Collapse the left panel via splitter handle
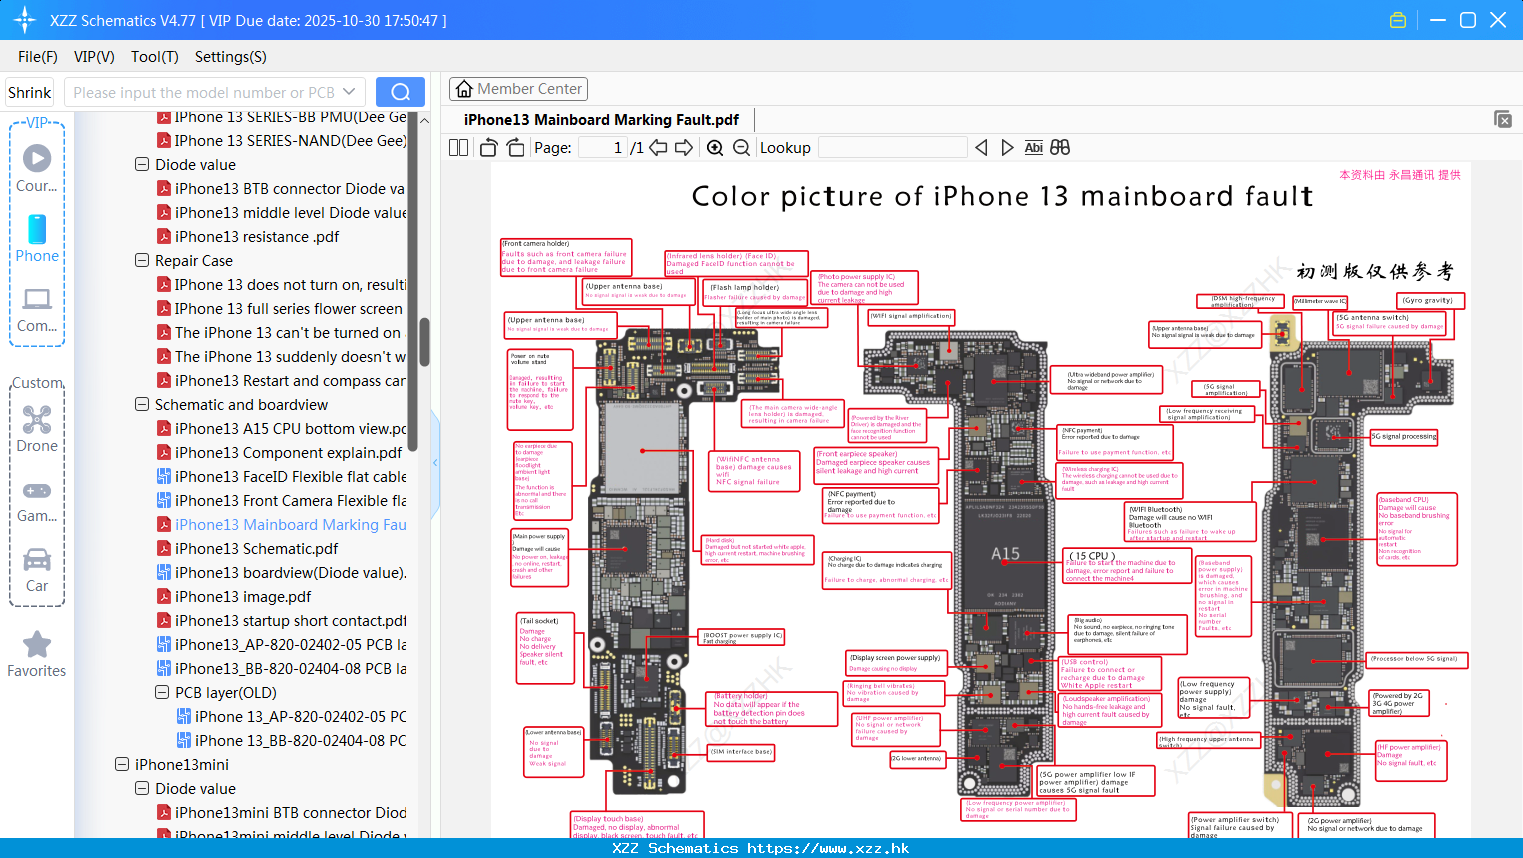Screen dimensions: 1523x858 pos(435,462)
